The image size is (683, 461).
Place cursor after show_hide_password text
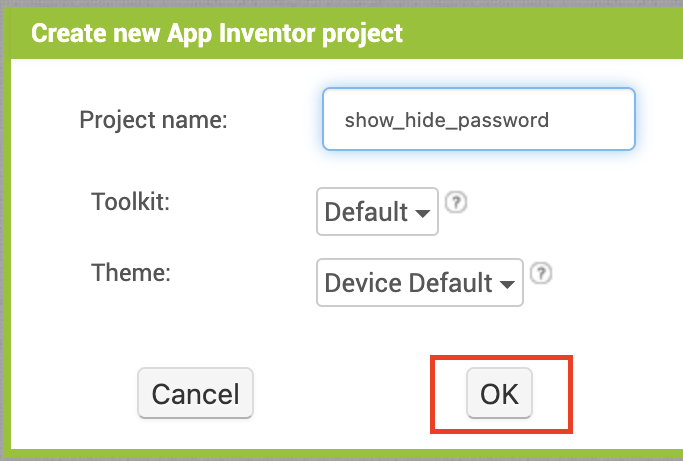(551, 120)
